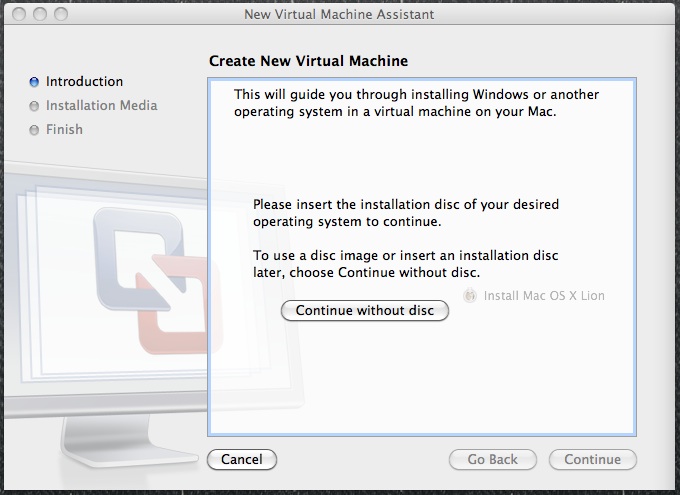Click the gray Installation Media step bullet
The width and height of the screenshot is (680, 495).
34,106
